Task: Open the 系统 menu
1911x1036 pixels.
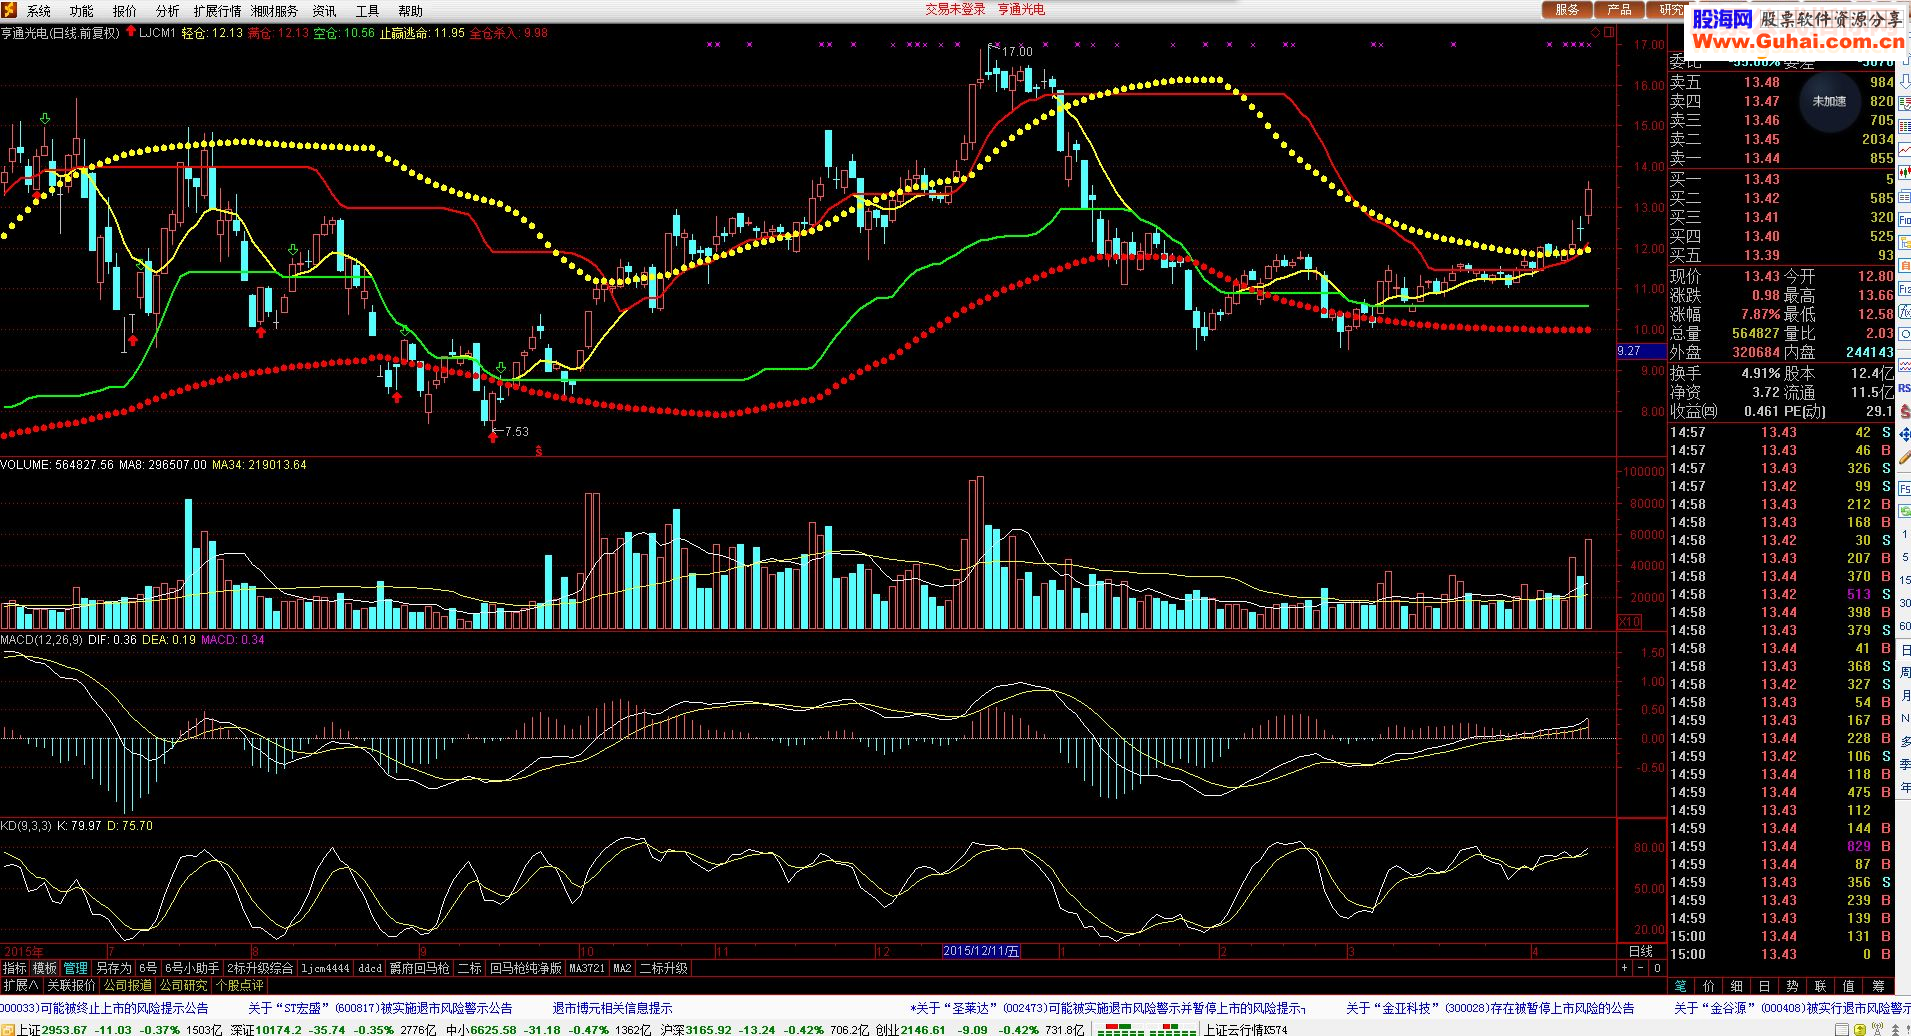Action: [x=39, y=11]
